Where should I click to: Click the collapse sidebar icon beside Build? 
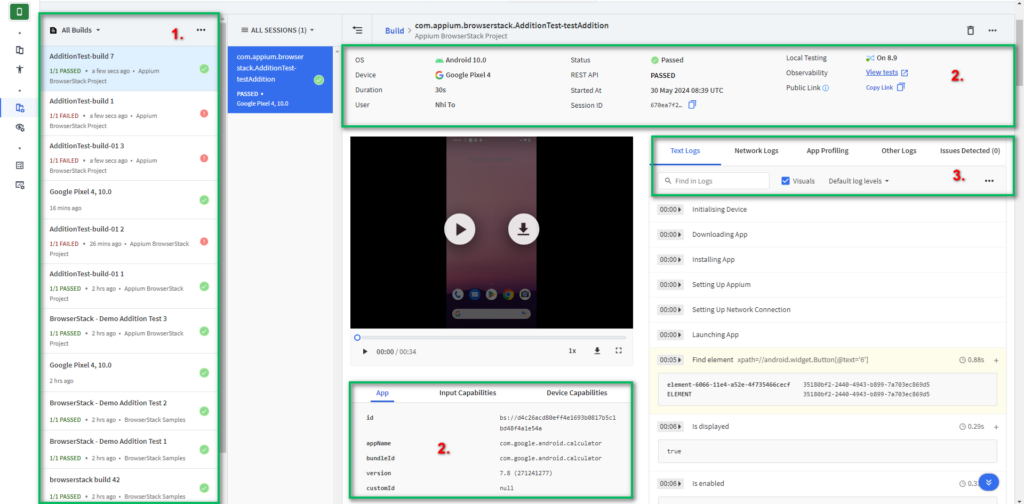[x=358, y=30]
